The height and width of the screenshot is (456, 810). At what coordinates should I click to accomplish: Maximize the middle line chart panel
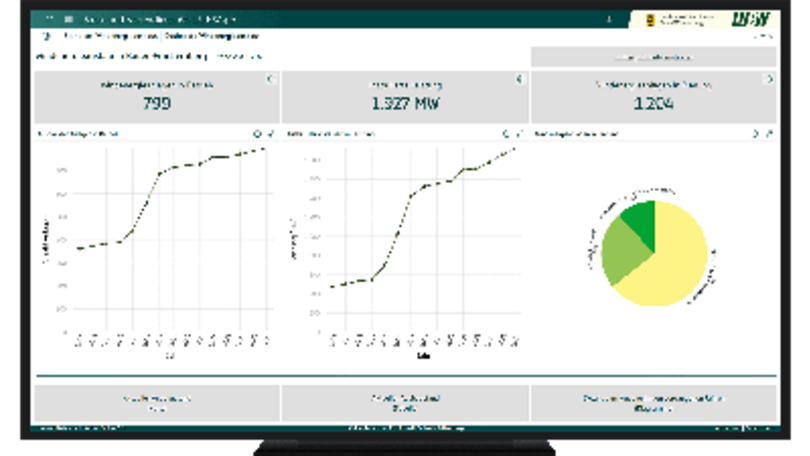coord(519,133)
